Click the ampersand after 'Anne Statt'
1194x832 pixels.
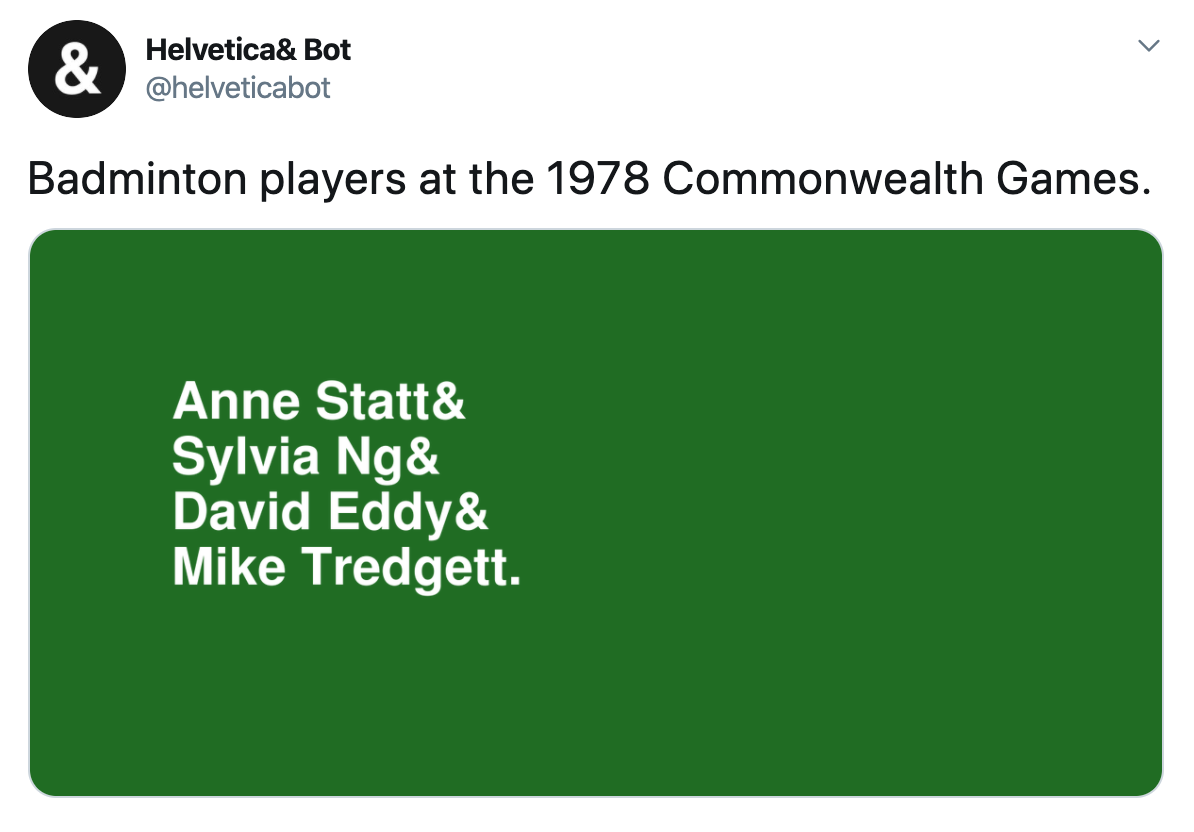click(449, 401)
